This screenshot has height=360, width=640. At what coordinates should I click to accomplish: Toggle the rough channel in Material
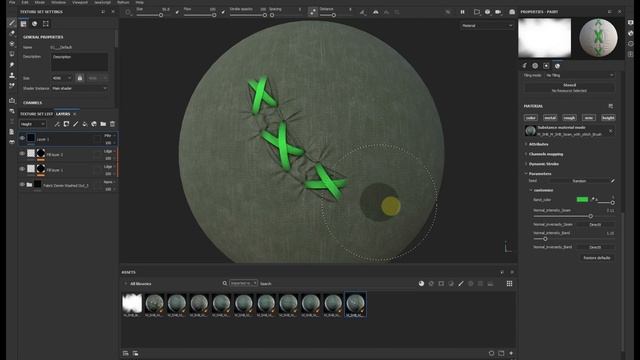pyautogui.click(x=569, y=118)
